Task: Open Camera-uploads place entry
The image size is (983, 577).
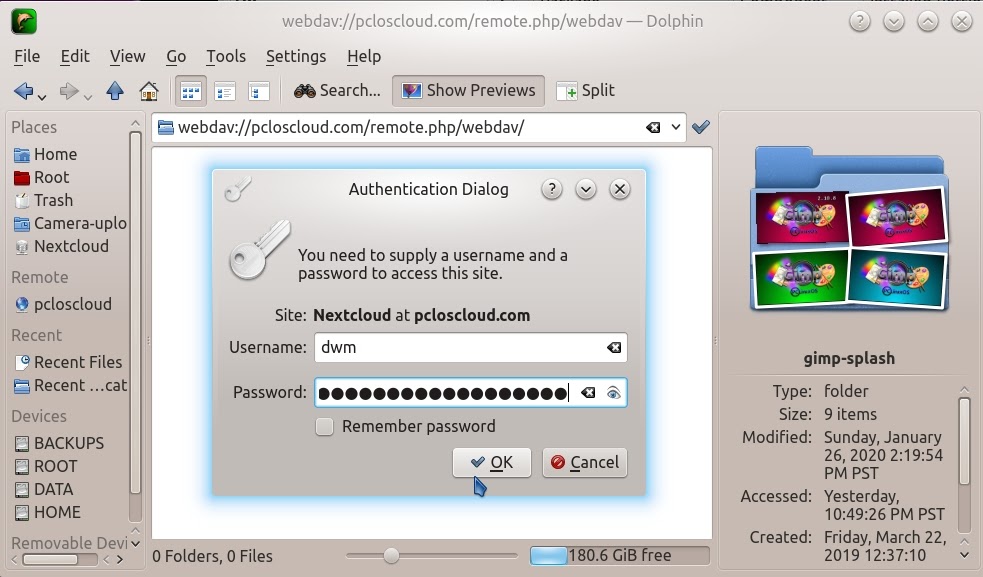Action: click(70, 223)
